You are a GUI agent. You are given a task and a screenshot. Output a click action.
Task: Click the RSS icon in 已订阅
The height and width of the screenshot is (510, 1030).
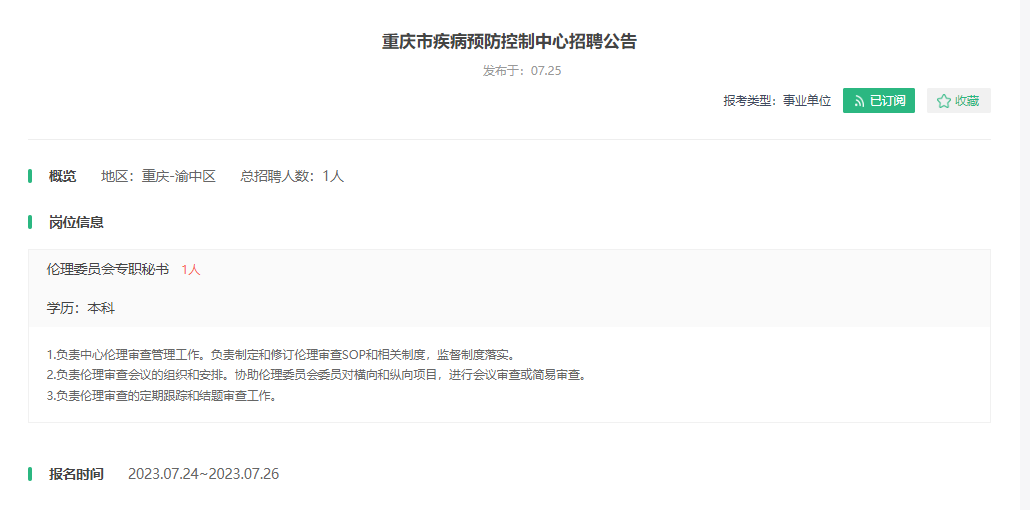coord(859,101)
